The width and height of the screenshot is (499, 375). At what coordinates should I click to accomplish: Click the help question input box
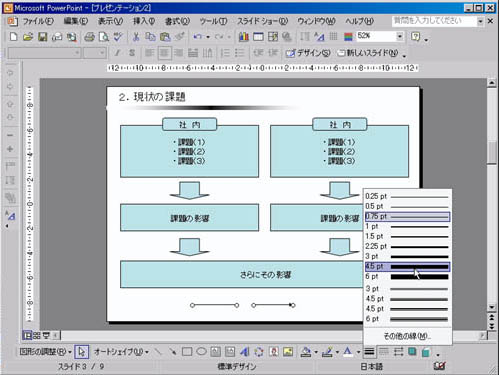[434, 21]
